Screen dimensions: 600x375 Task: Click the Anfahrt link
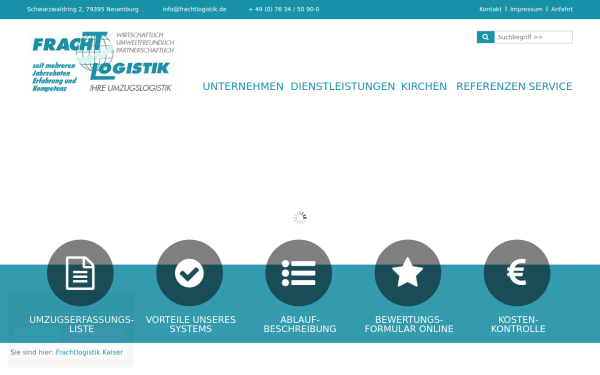coord(562,9)
